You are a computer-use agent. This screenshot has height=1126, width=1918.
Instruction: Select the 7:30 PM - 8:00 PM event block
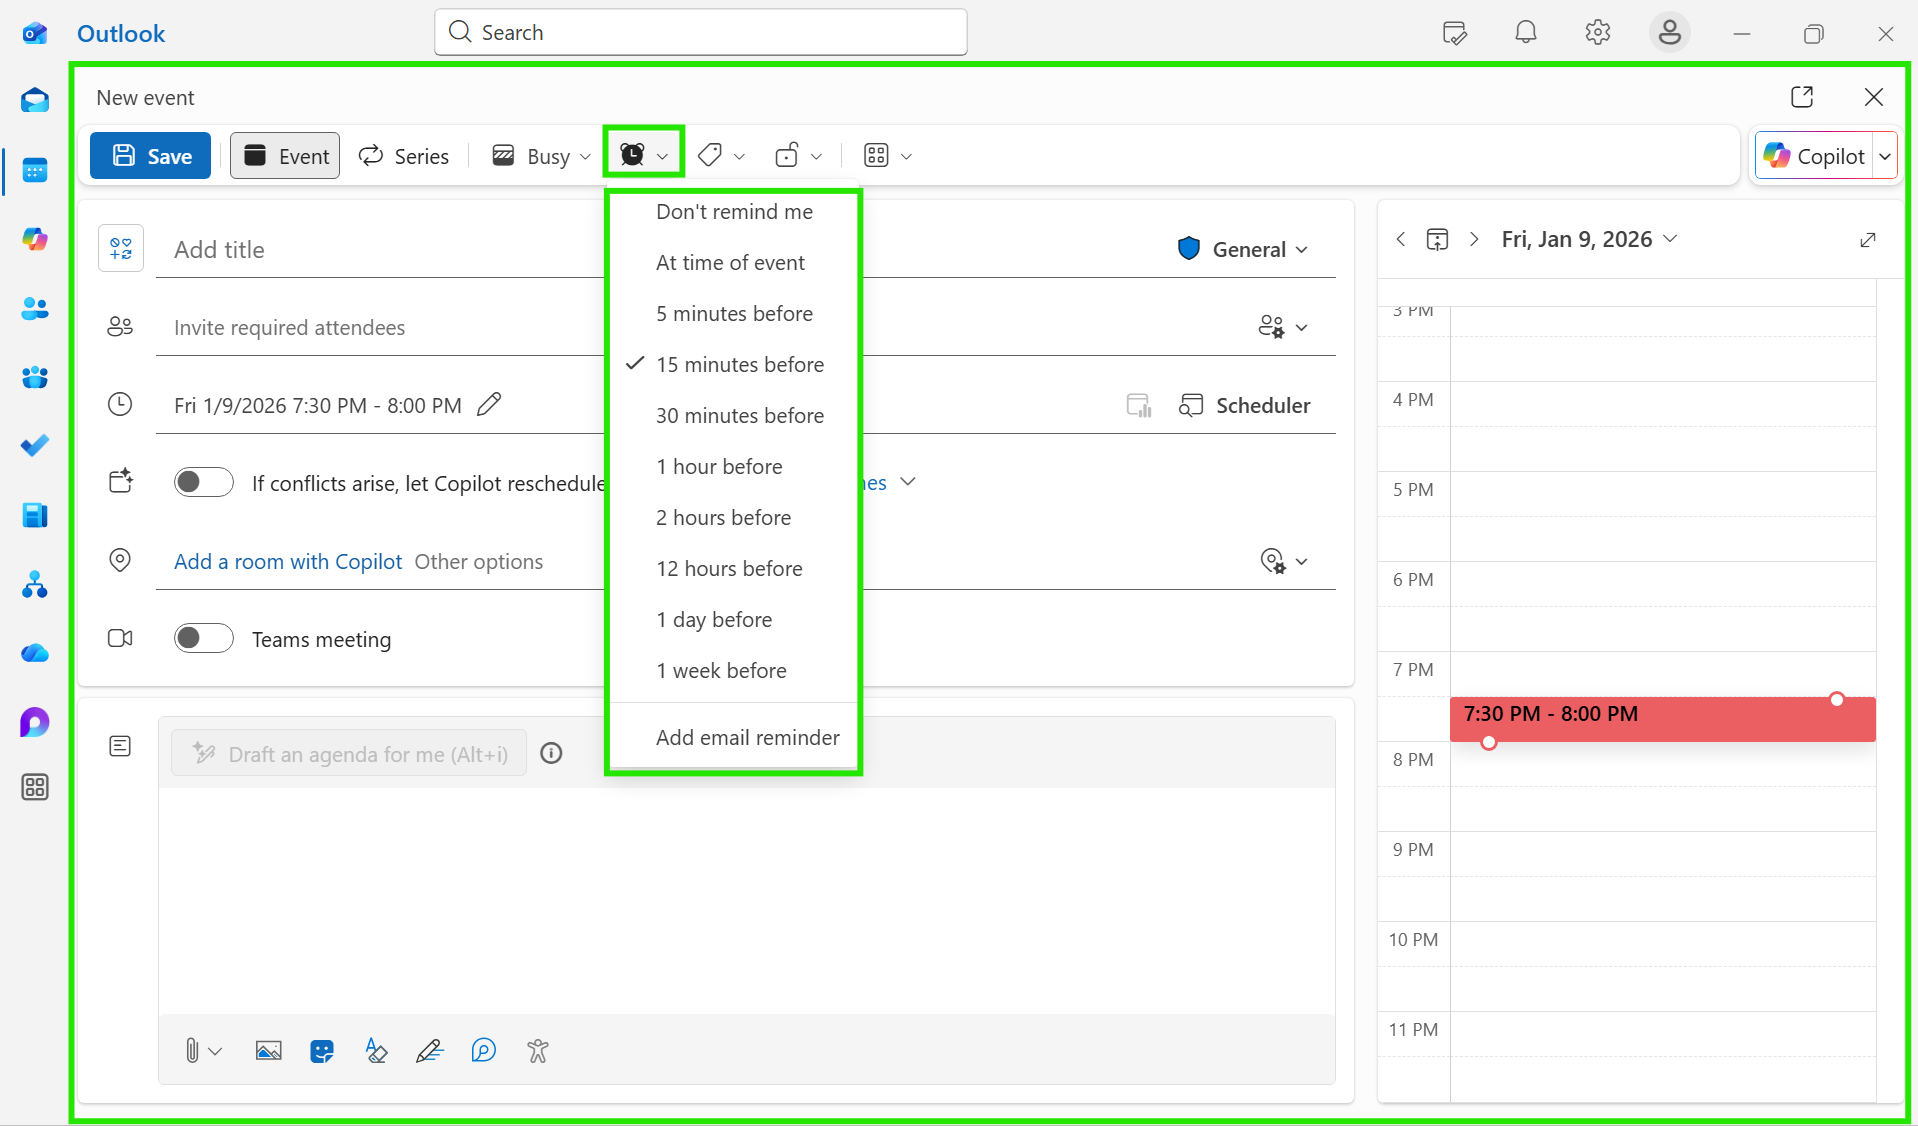pos(1662,719)
